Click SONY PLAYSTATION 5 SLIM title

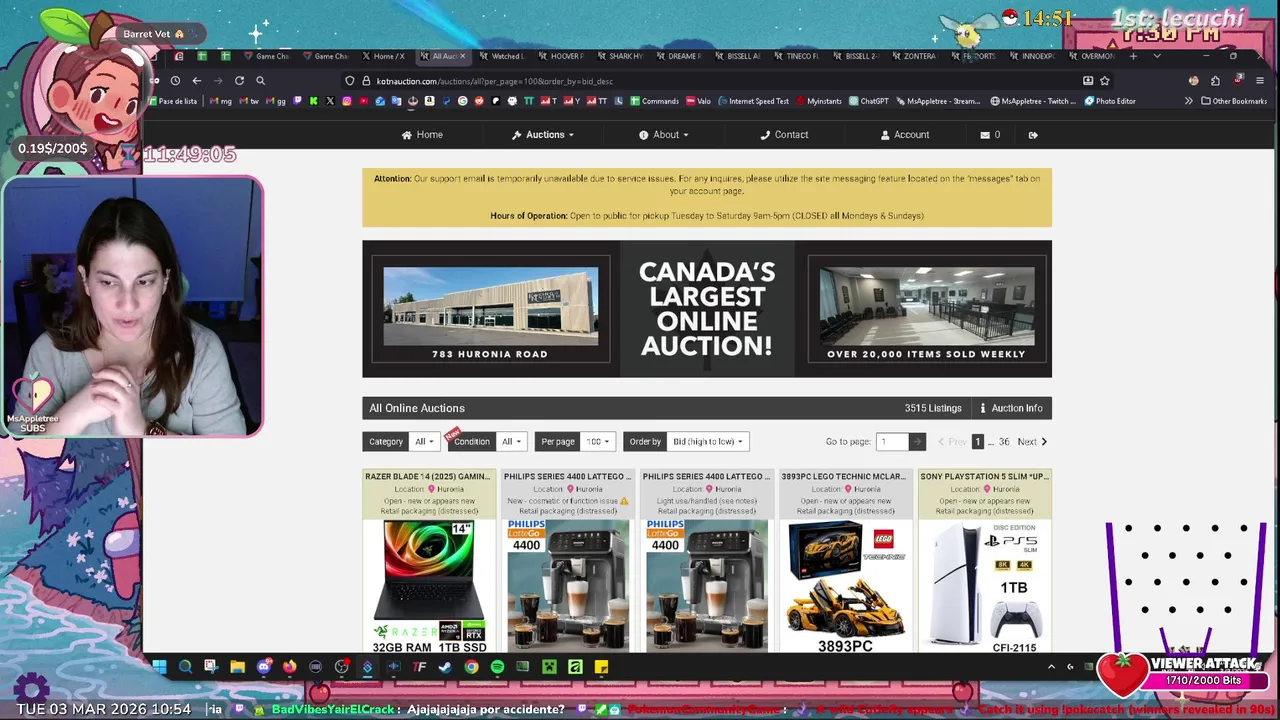pyautogui.click(x=984, y=477)
